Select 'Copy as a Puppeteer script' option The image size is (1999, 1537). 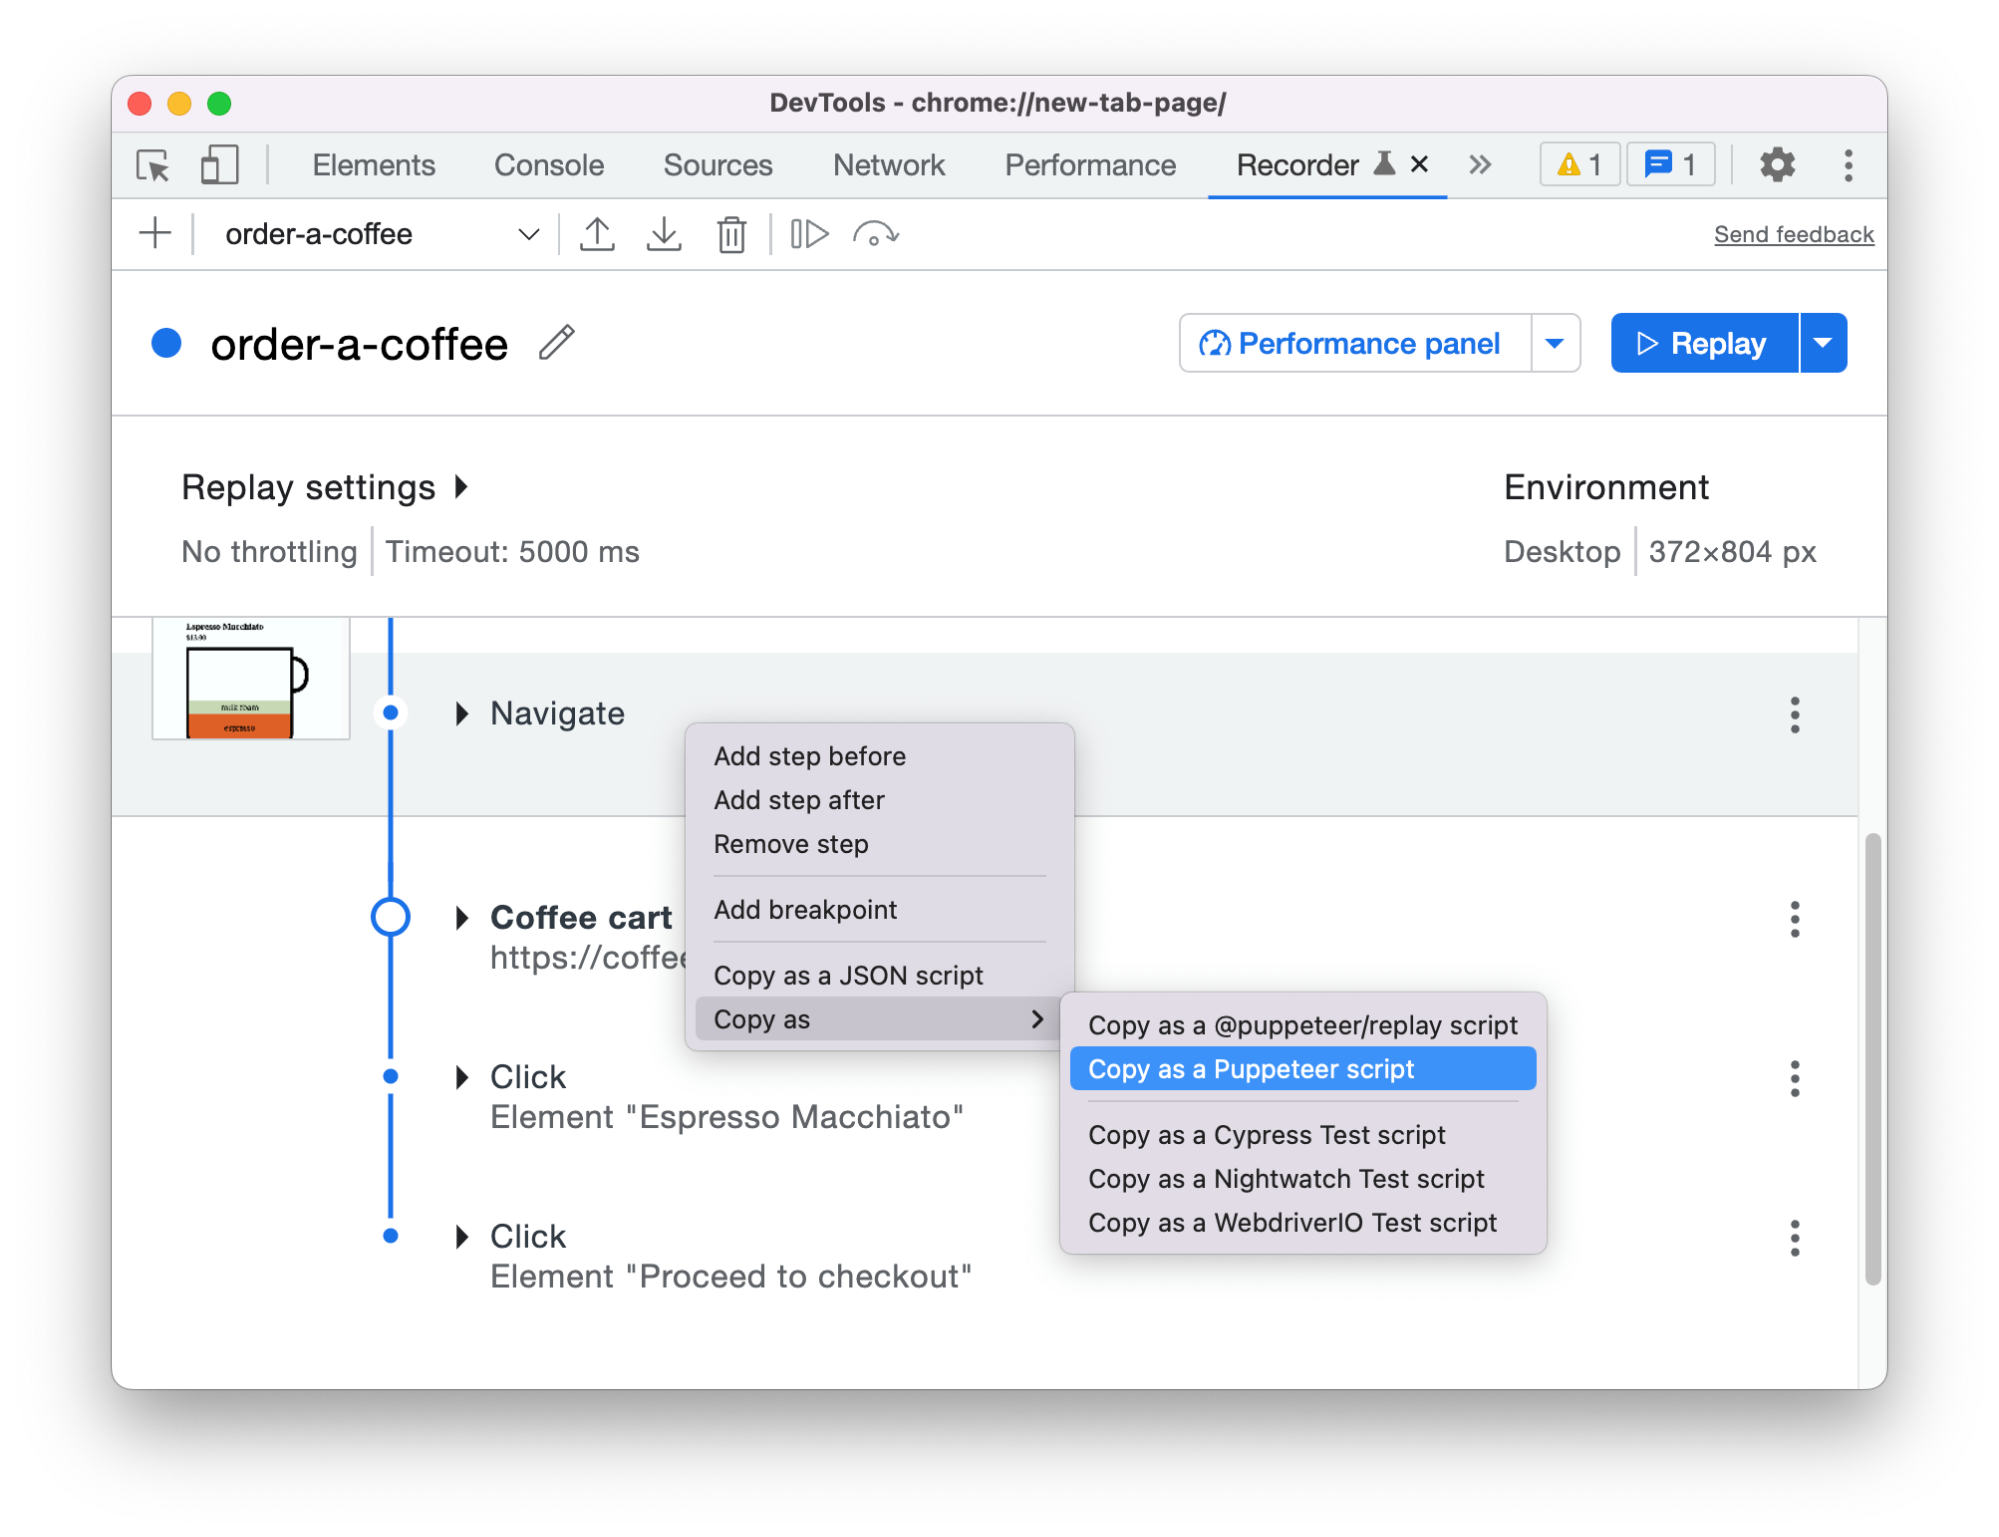1251,1069
